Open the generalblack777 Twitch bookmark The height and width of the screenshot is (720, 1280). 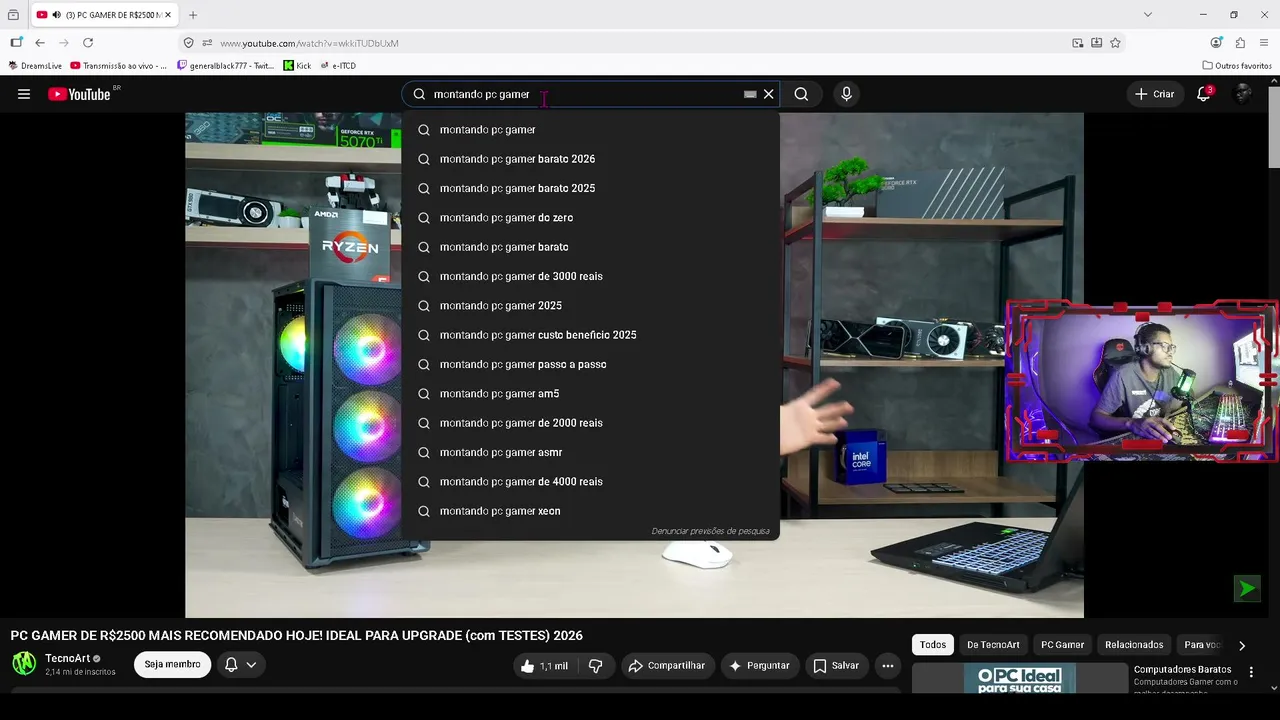pyautogui.click(x=225, y=66)
